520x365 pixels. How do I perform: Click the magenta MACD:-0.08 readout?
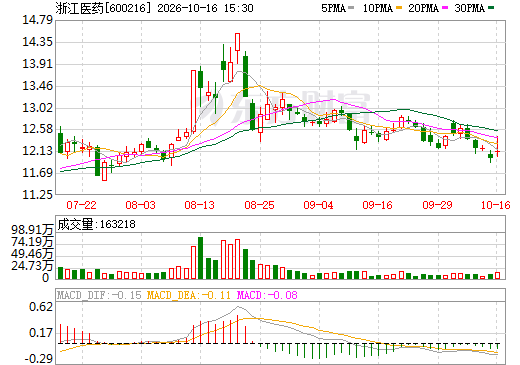tap(267, 295)
